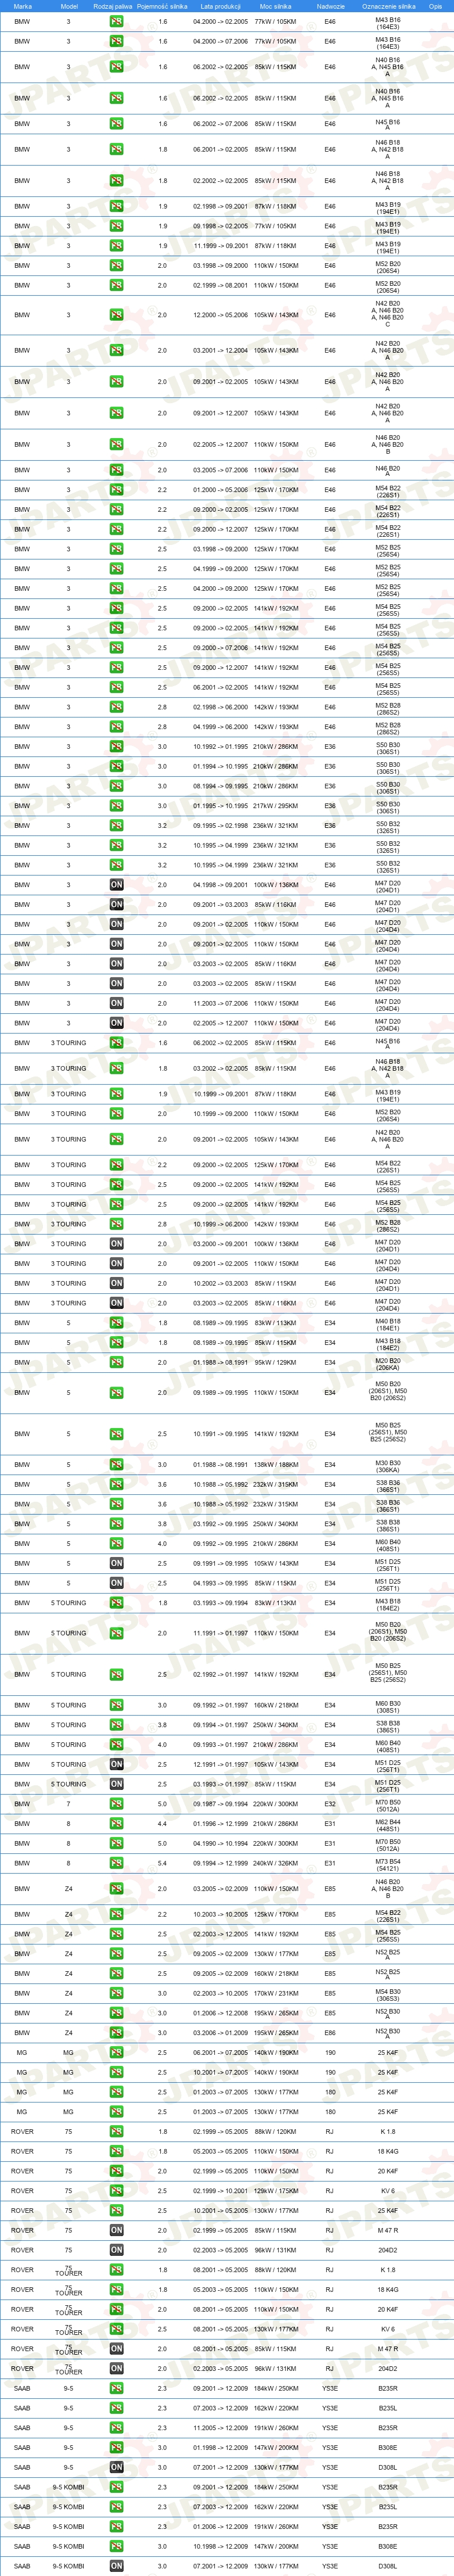Click engine code M30 B30 (306KA)
Screen dimensions: 454x2576
point(388,1467)
